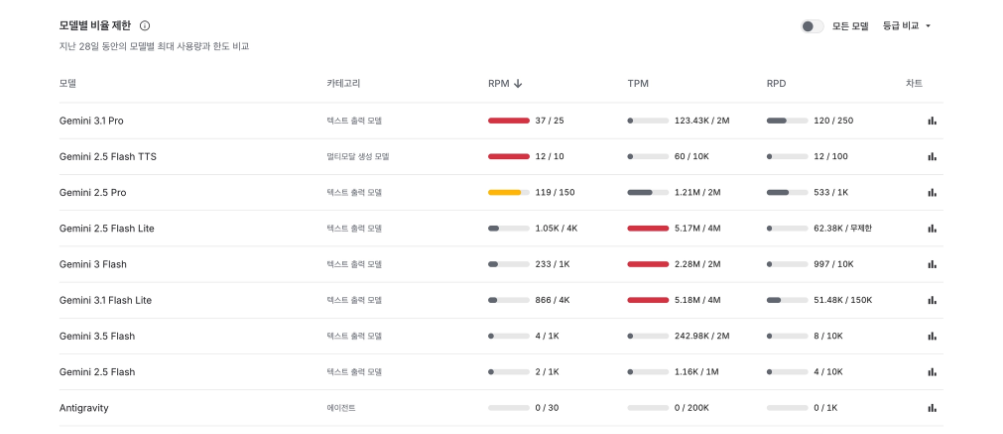
Task: Click the red TPM bar for Gemini 3 Flash
Action: pos(648,264)
